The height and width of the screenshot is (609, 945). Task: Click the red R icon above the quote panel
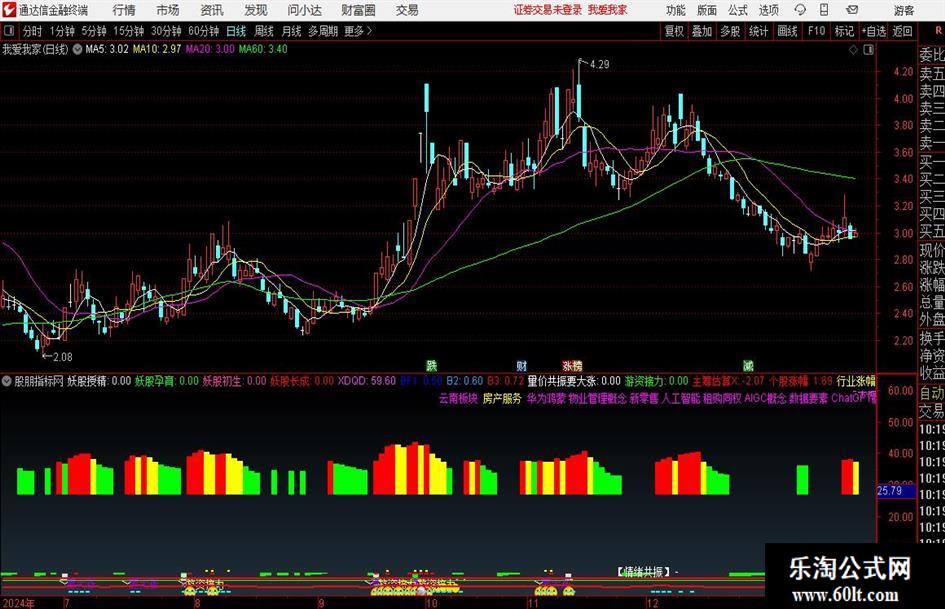pyautogui.click(x=937, y=31)
